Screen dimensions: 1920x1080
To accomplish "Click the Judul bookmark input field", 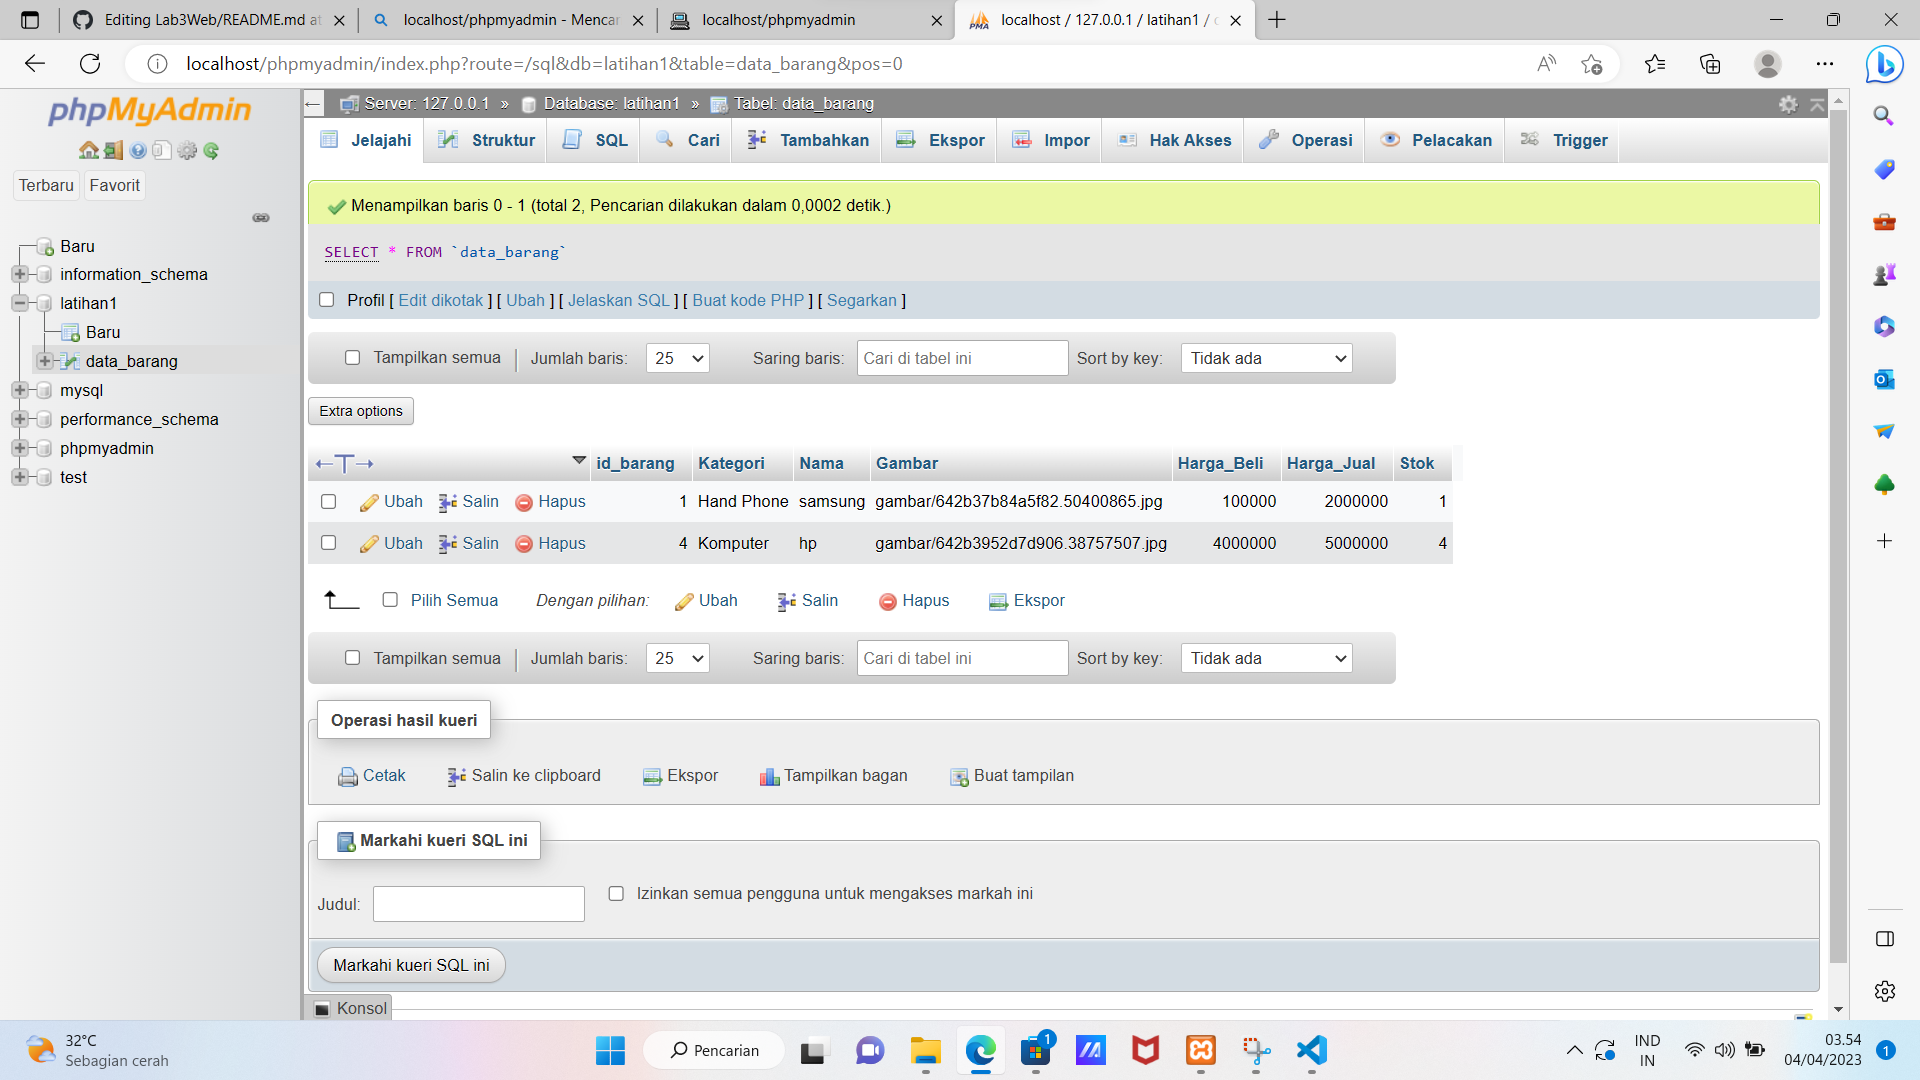I will (x=478, y=904).
